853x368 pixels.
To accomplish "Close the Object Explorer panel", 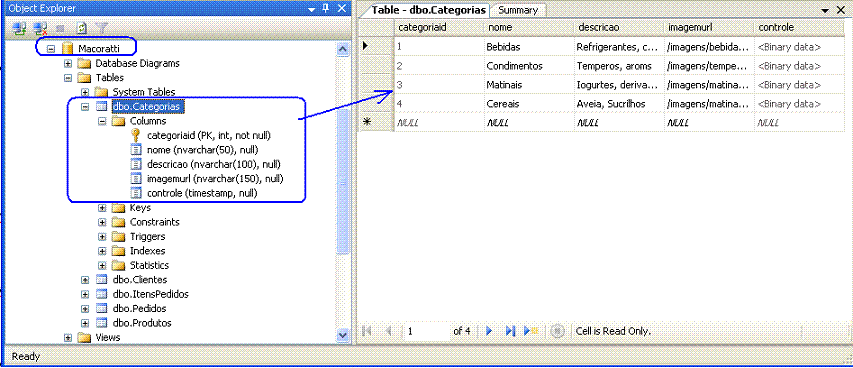I will click(x=341, y=8).
